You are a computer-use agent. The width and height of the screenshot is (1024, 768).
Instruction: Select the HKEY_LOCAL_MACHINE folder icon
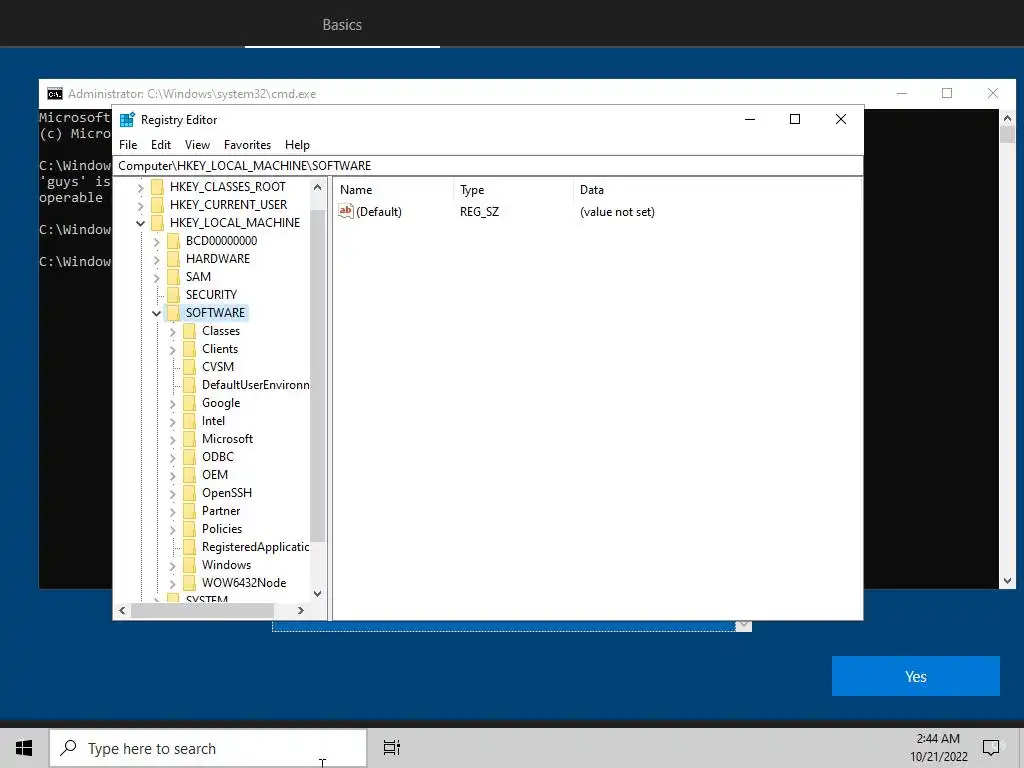[x=157, y=223]
